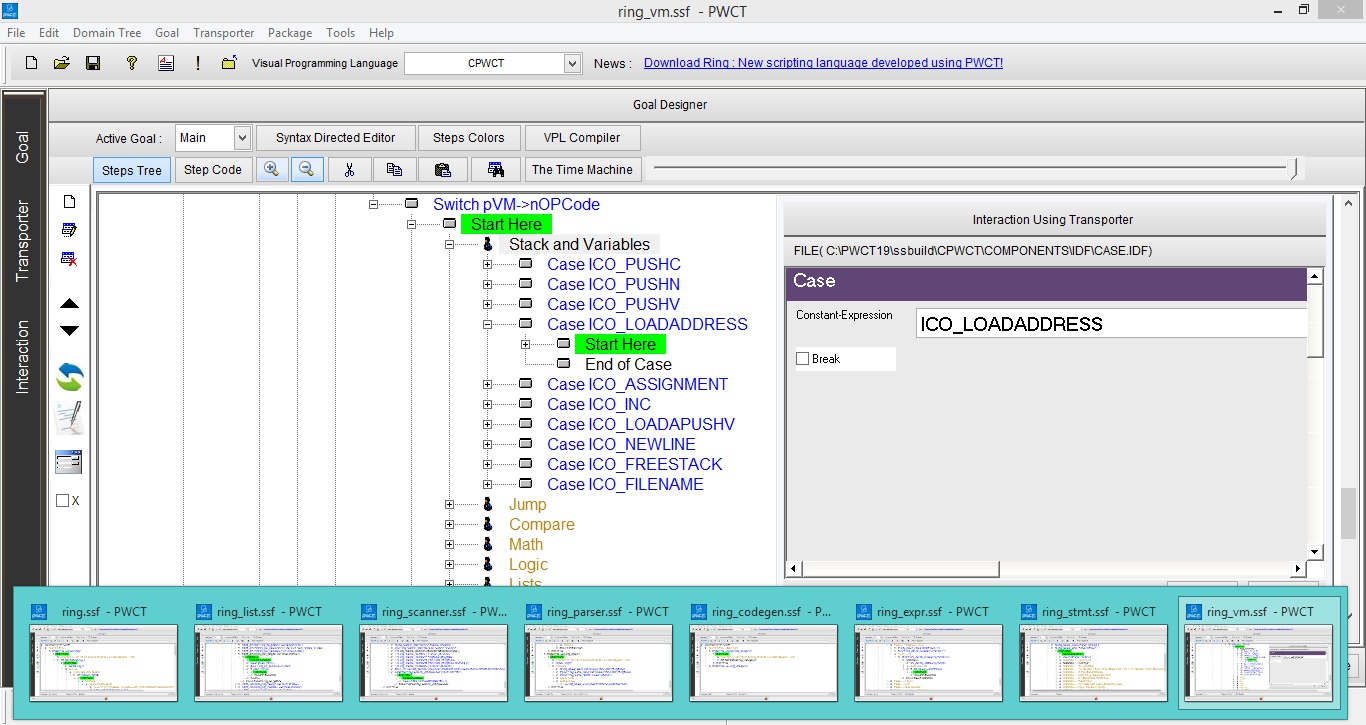
Task: Click the Save floppy disk icon
Action: [93, 63]
